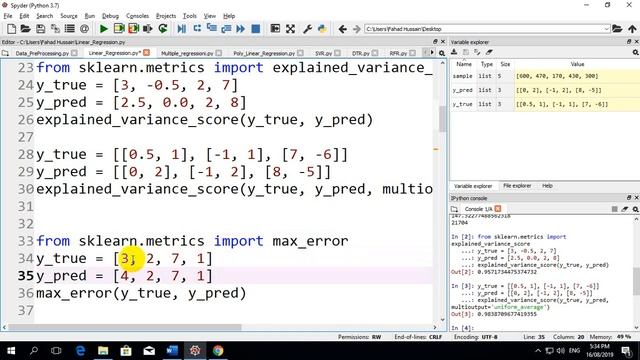
Task: Save the file with the floppy icon
Action: [x=40, y=29]
